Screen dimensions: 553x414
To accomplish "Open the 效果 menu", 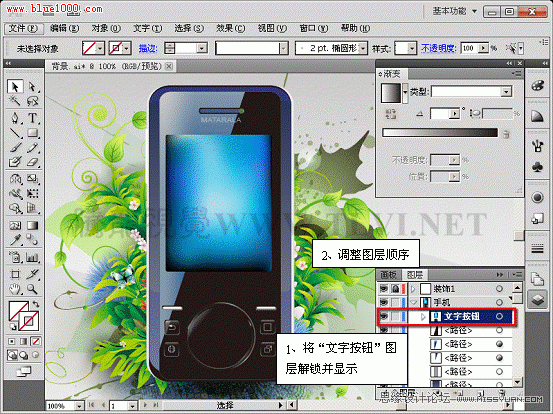I will (230, 28).
